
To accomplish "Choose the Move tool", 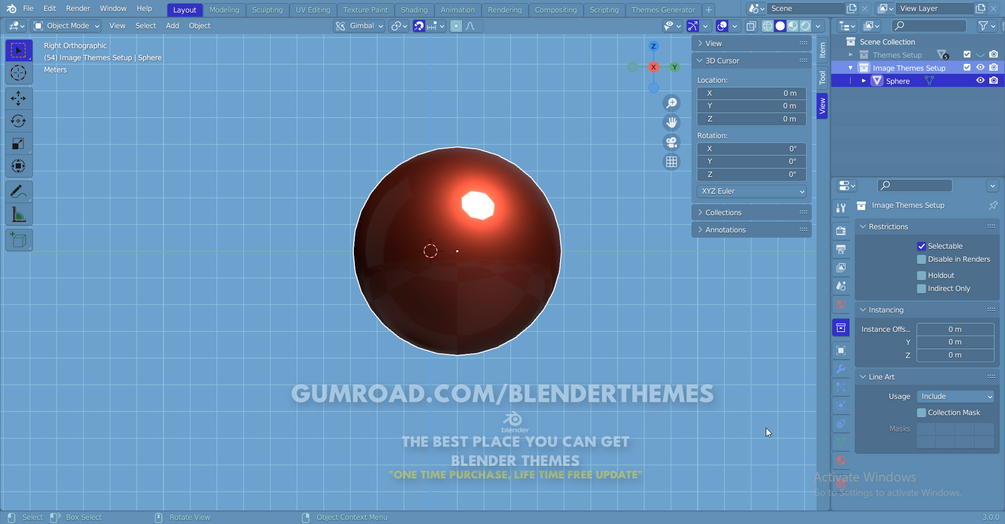I will [19, 98].
